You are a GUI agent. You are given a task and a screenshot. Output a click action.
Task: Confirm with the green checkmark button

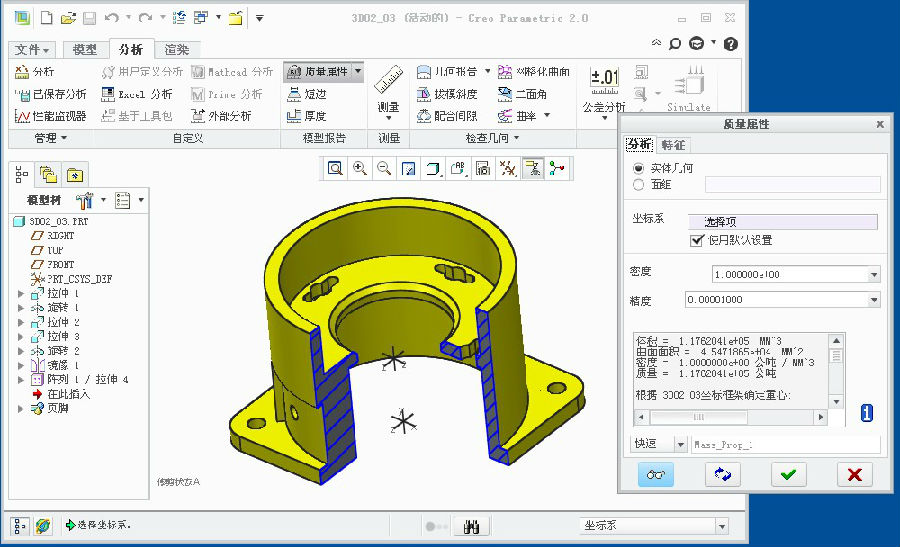pyautogui.click(x=789, y=475)
